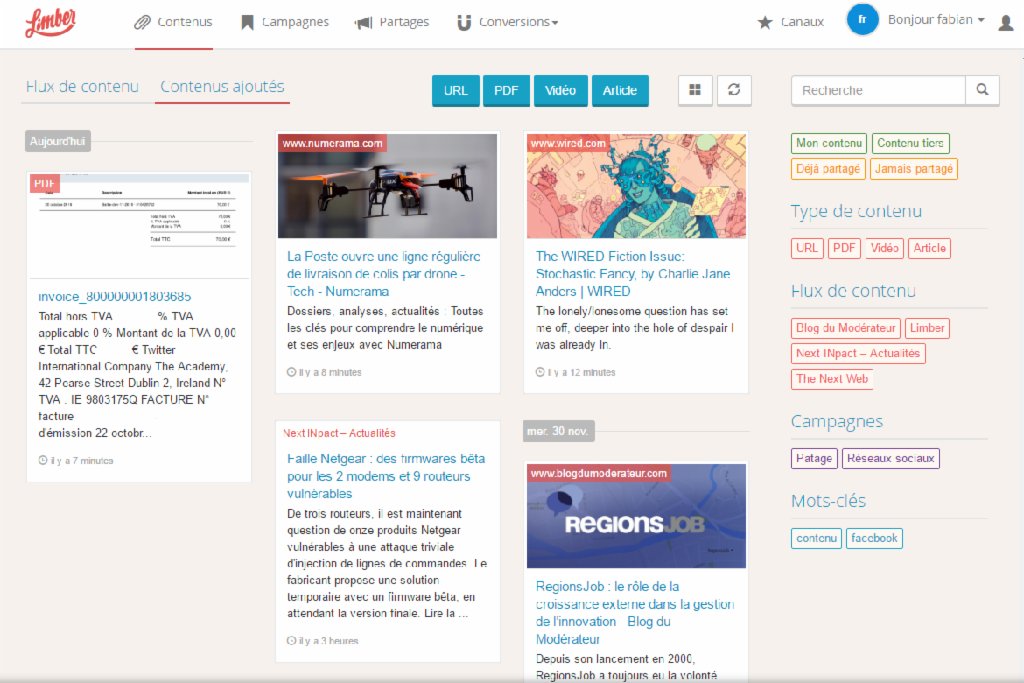The height and width of the screenshot is (683, 1024).
Task: Open the WIRED illustration thumbnail
Action: [x=636, y=186]
